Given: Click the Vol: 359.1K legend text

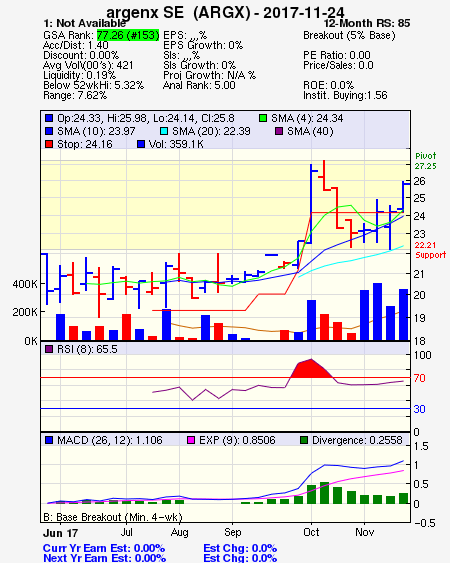Looking at the screenshot, I should pyautogui.click(x=176, y=144).
